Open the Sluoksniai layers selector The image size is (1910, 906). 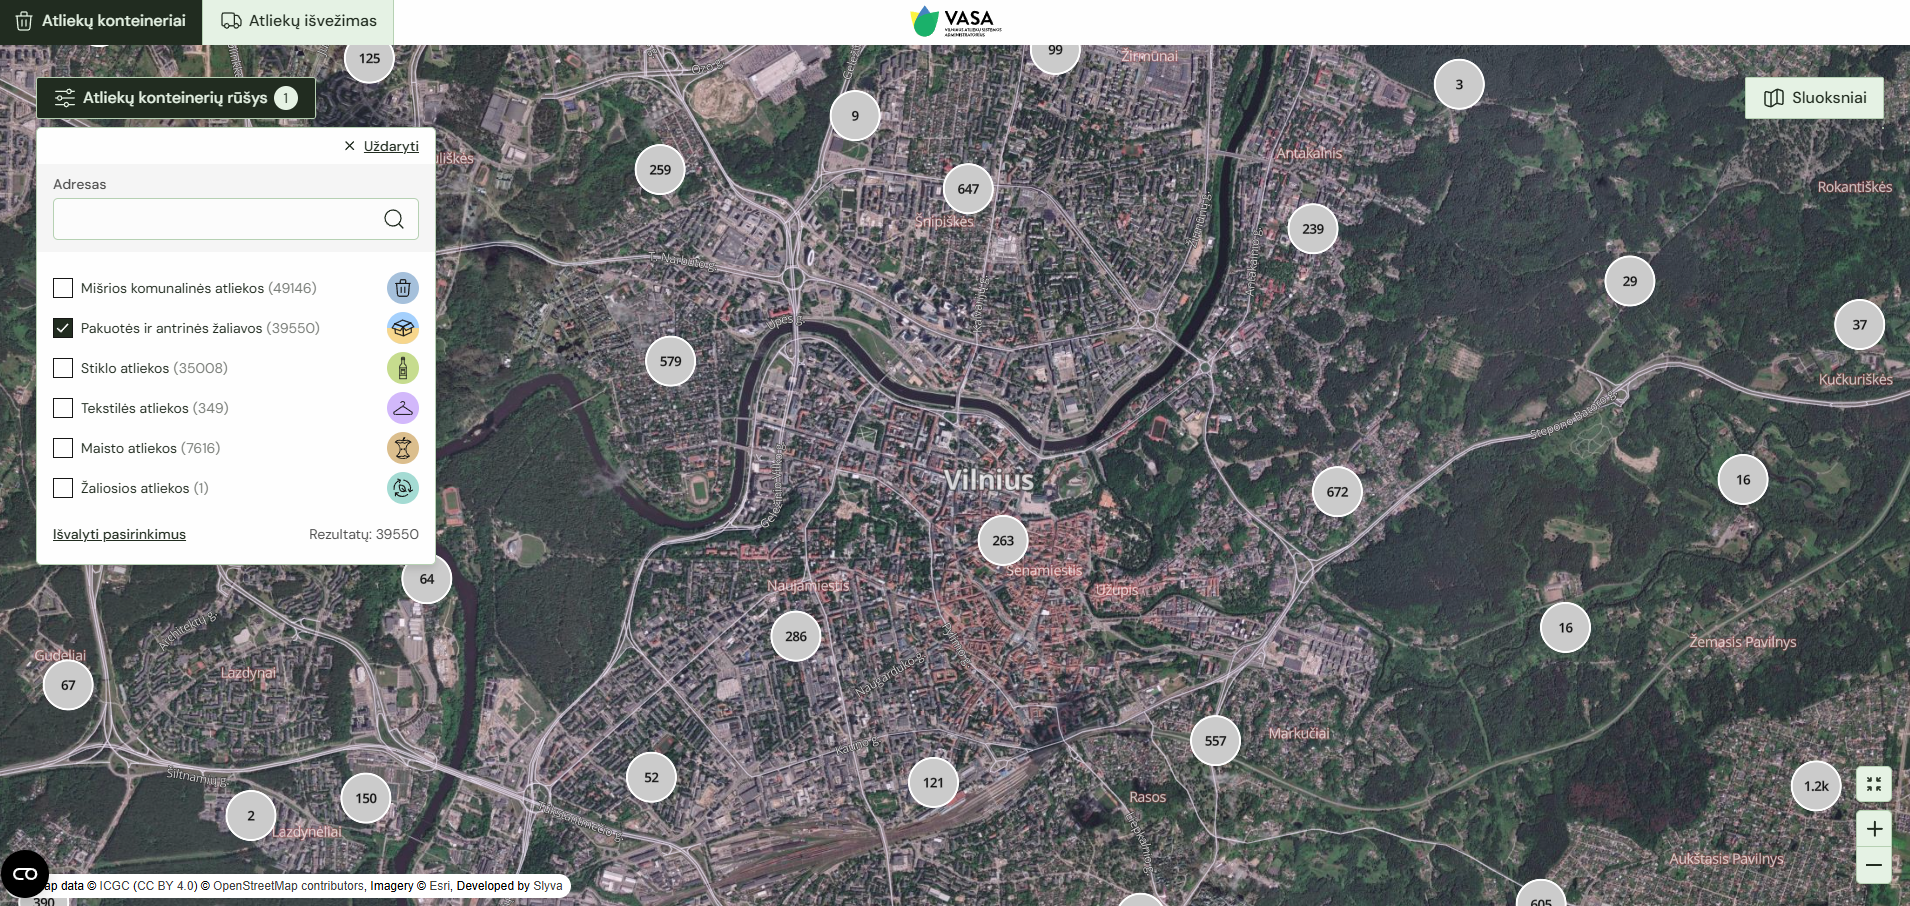click(1814, 98)
